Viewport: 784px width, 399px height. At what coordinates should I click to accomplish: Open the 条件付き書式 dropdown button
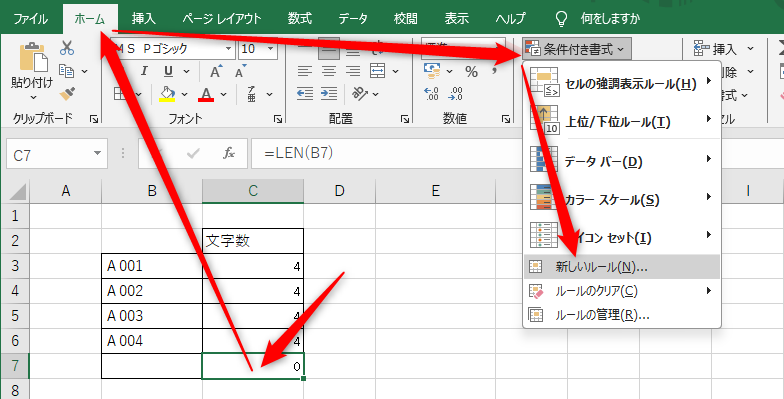[x=577, y=49]
